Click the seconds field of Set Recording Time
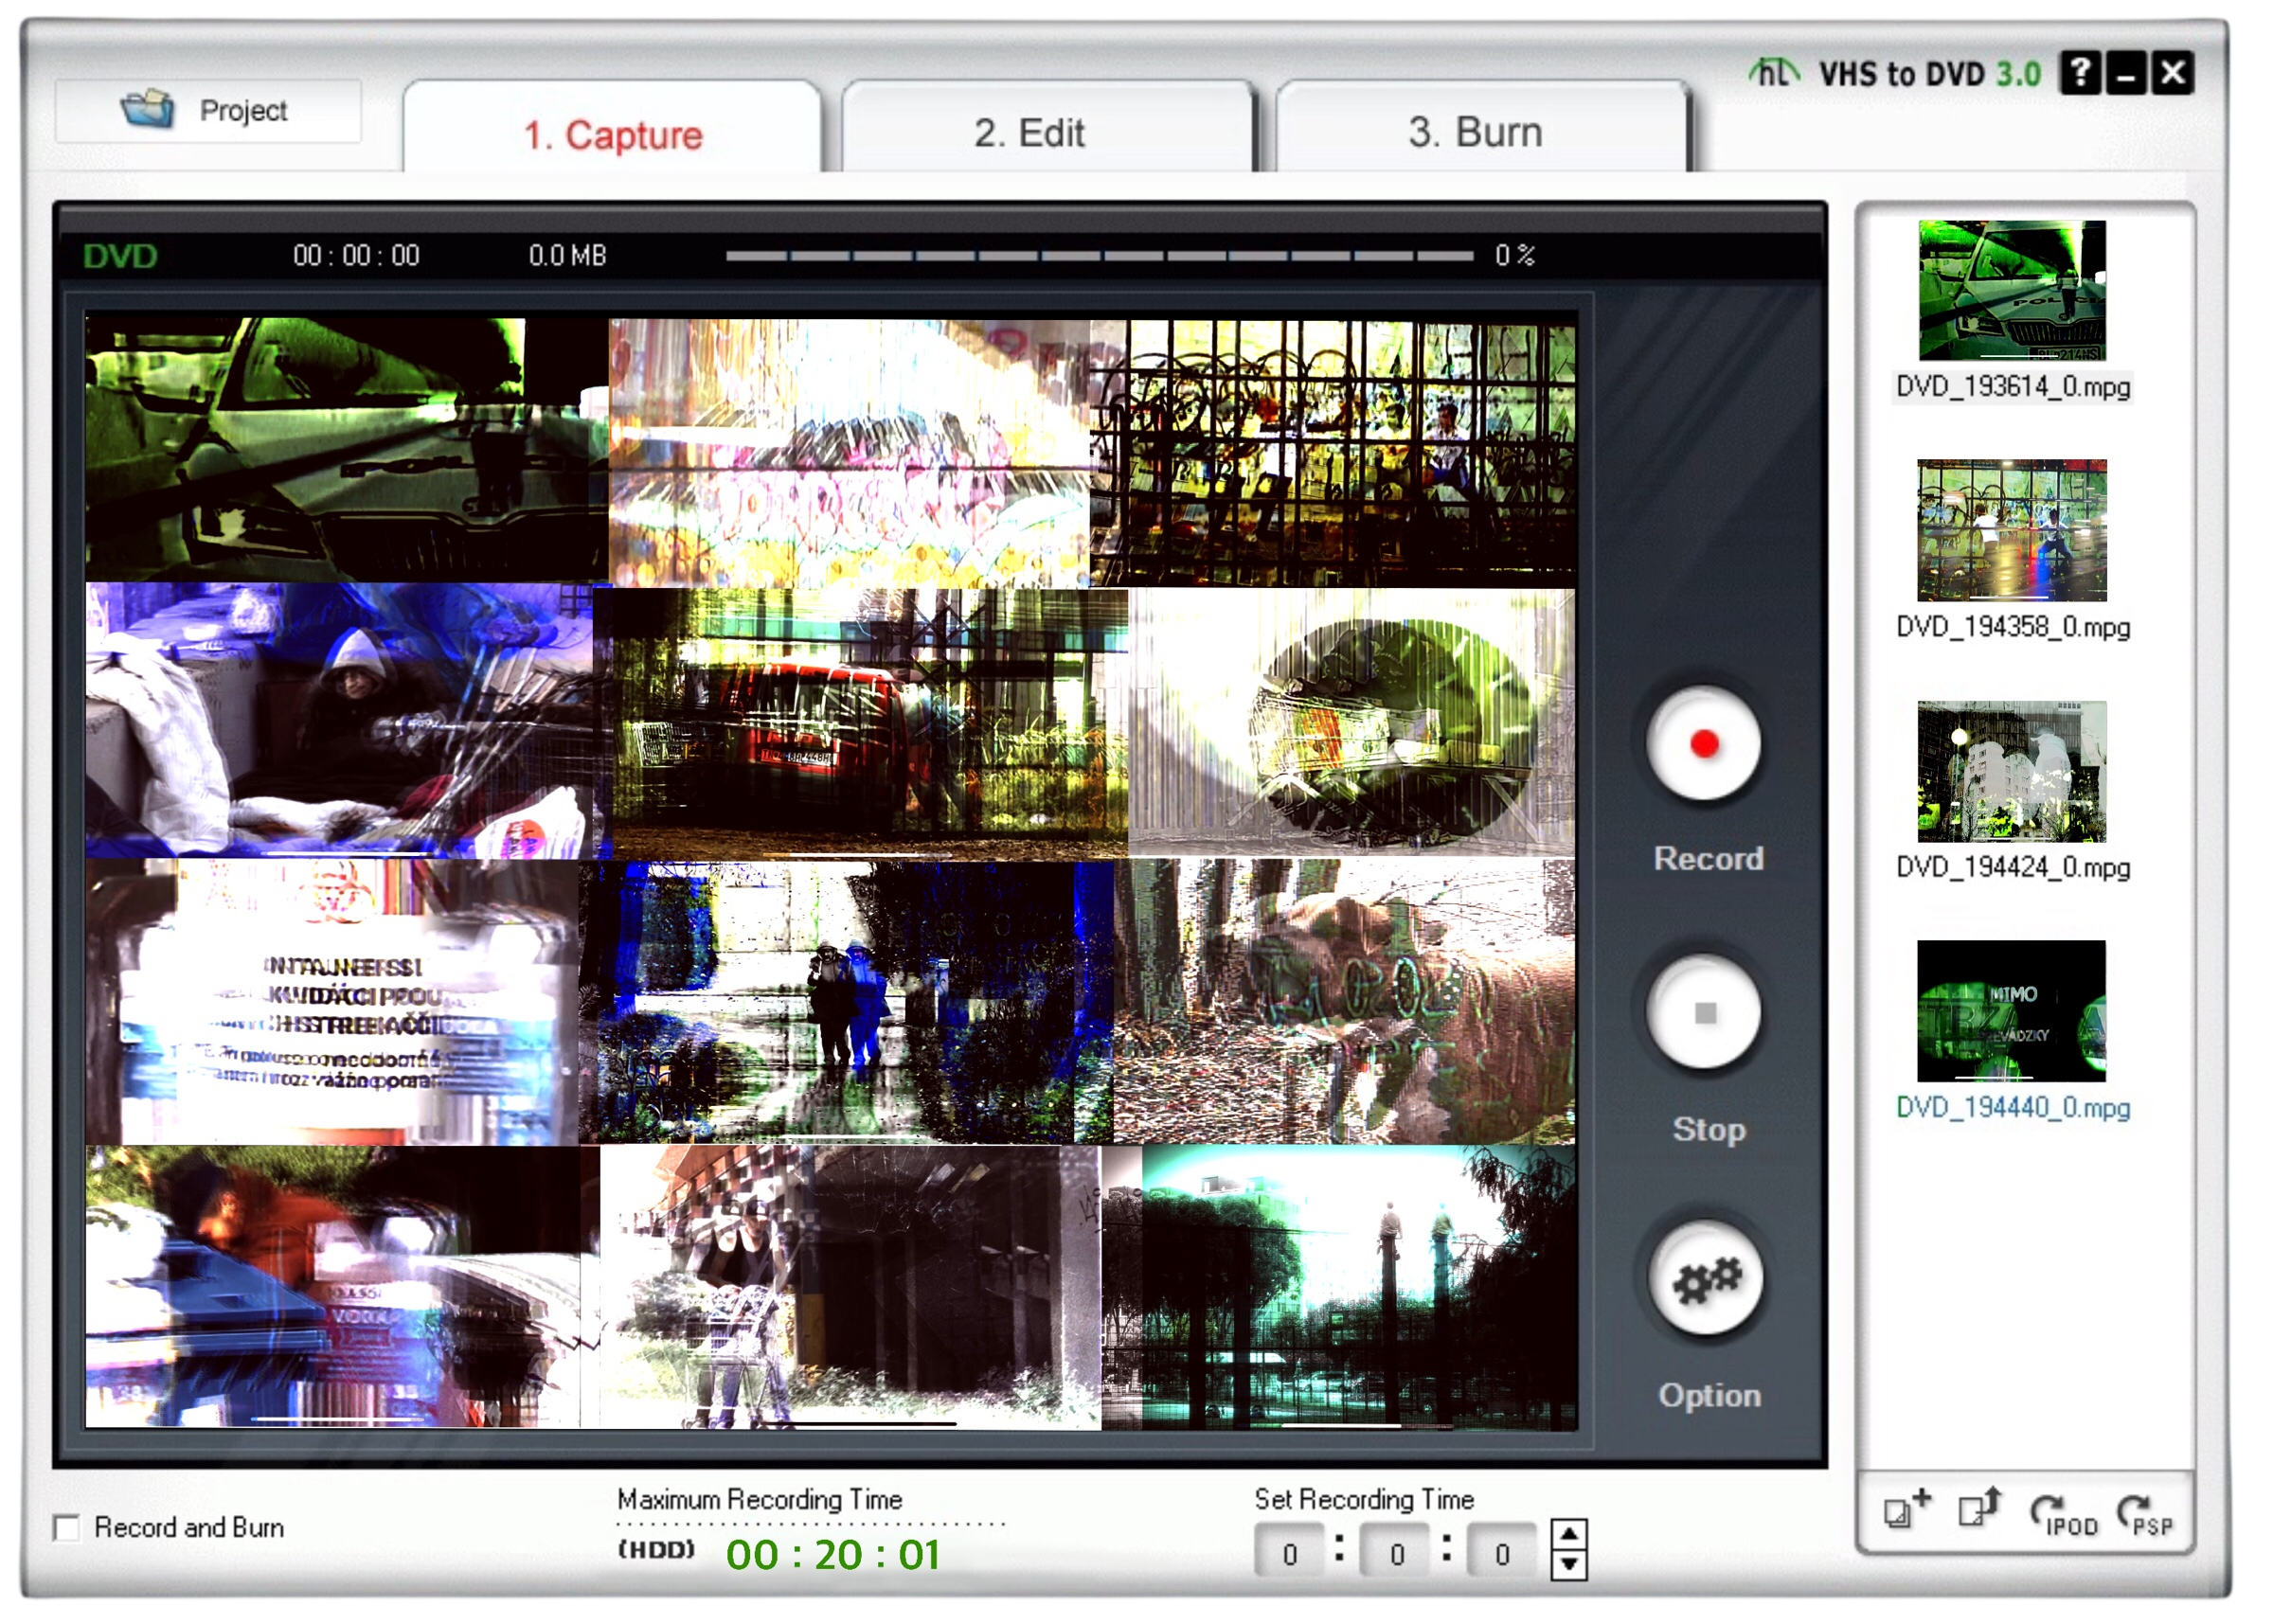The height and width of the screenshot is (1624, 2273). [x=1501, y=1553]
